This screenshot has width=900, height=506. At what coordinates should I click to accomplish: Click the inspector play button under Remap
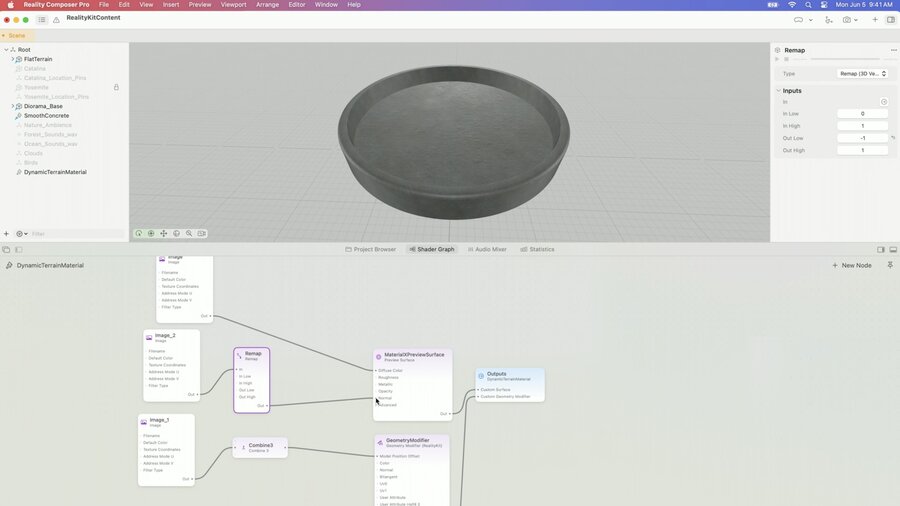tap(777, 59)
